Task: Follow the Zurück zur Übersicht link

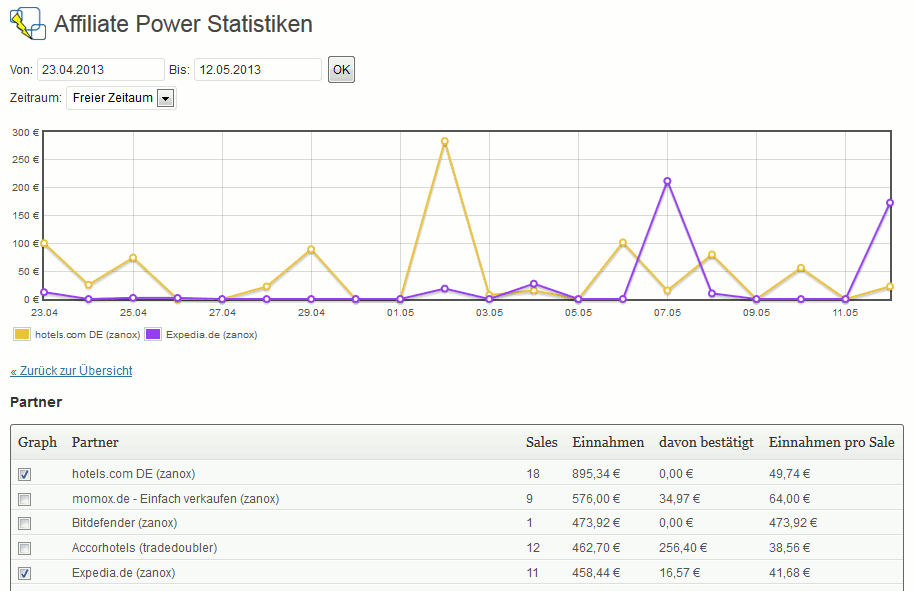Action: pyautogui.click(x=71, y=370)
